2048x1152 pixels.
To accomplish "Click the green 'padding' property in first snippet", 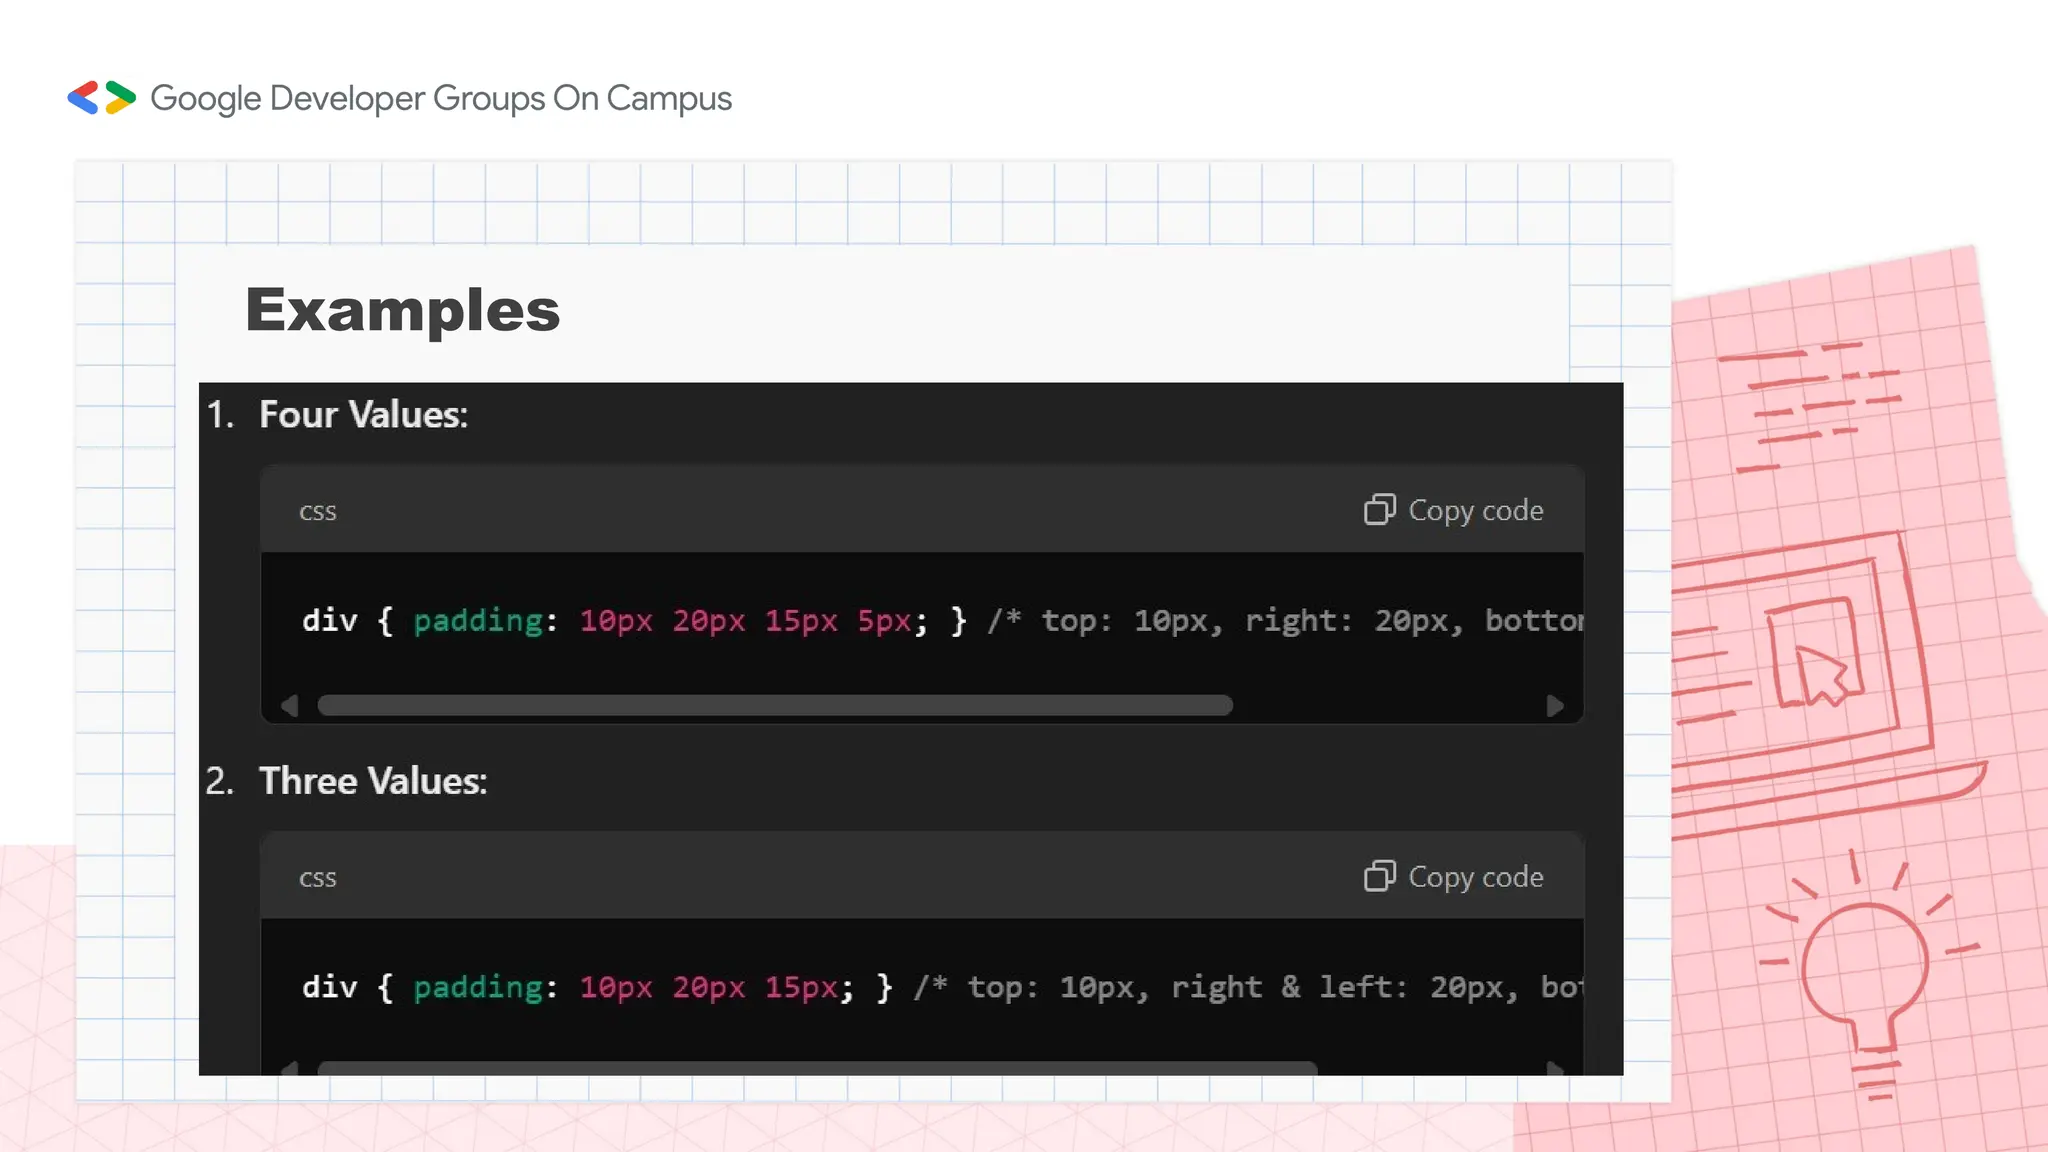I will coord(478,621).
